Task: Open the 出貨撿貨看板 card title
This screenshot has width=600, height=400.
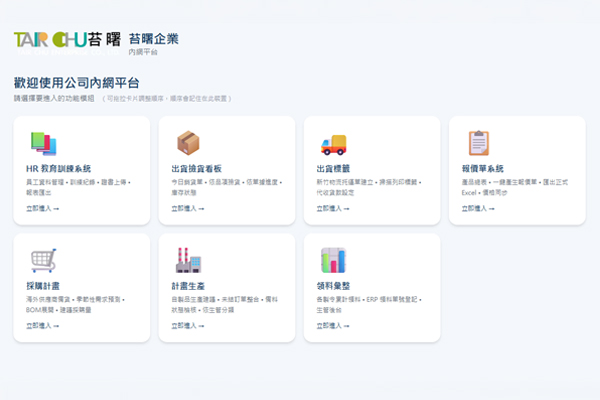Action: pos(197,169)
